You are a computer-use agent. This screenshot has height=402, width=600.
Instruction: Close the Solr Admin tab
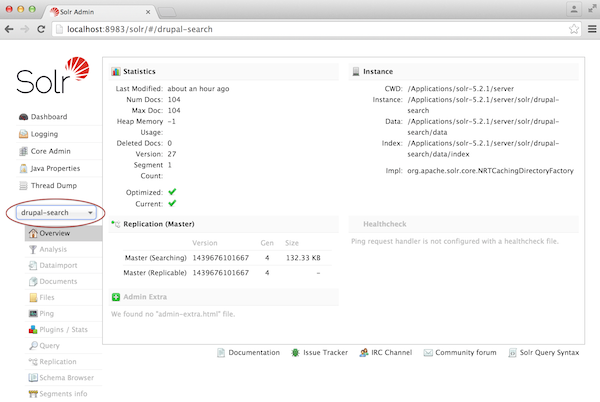click(148, 12)
